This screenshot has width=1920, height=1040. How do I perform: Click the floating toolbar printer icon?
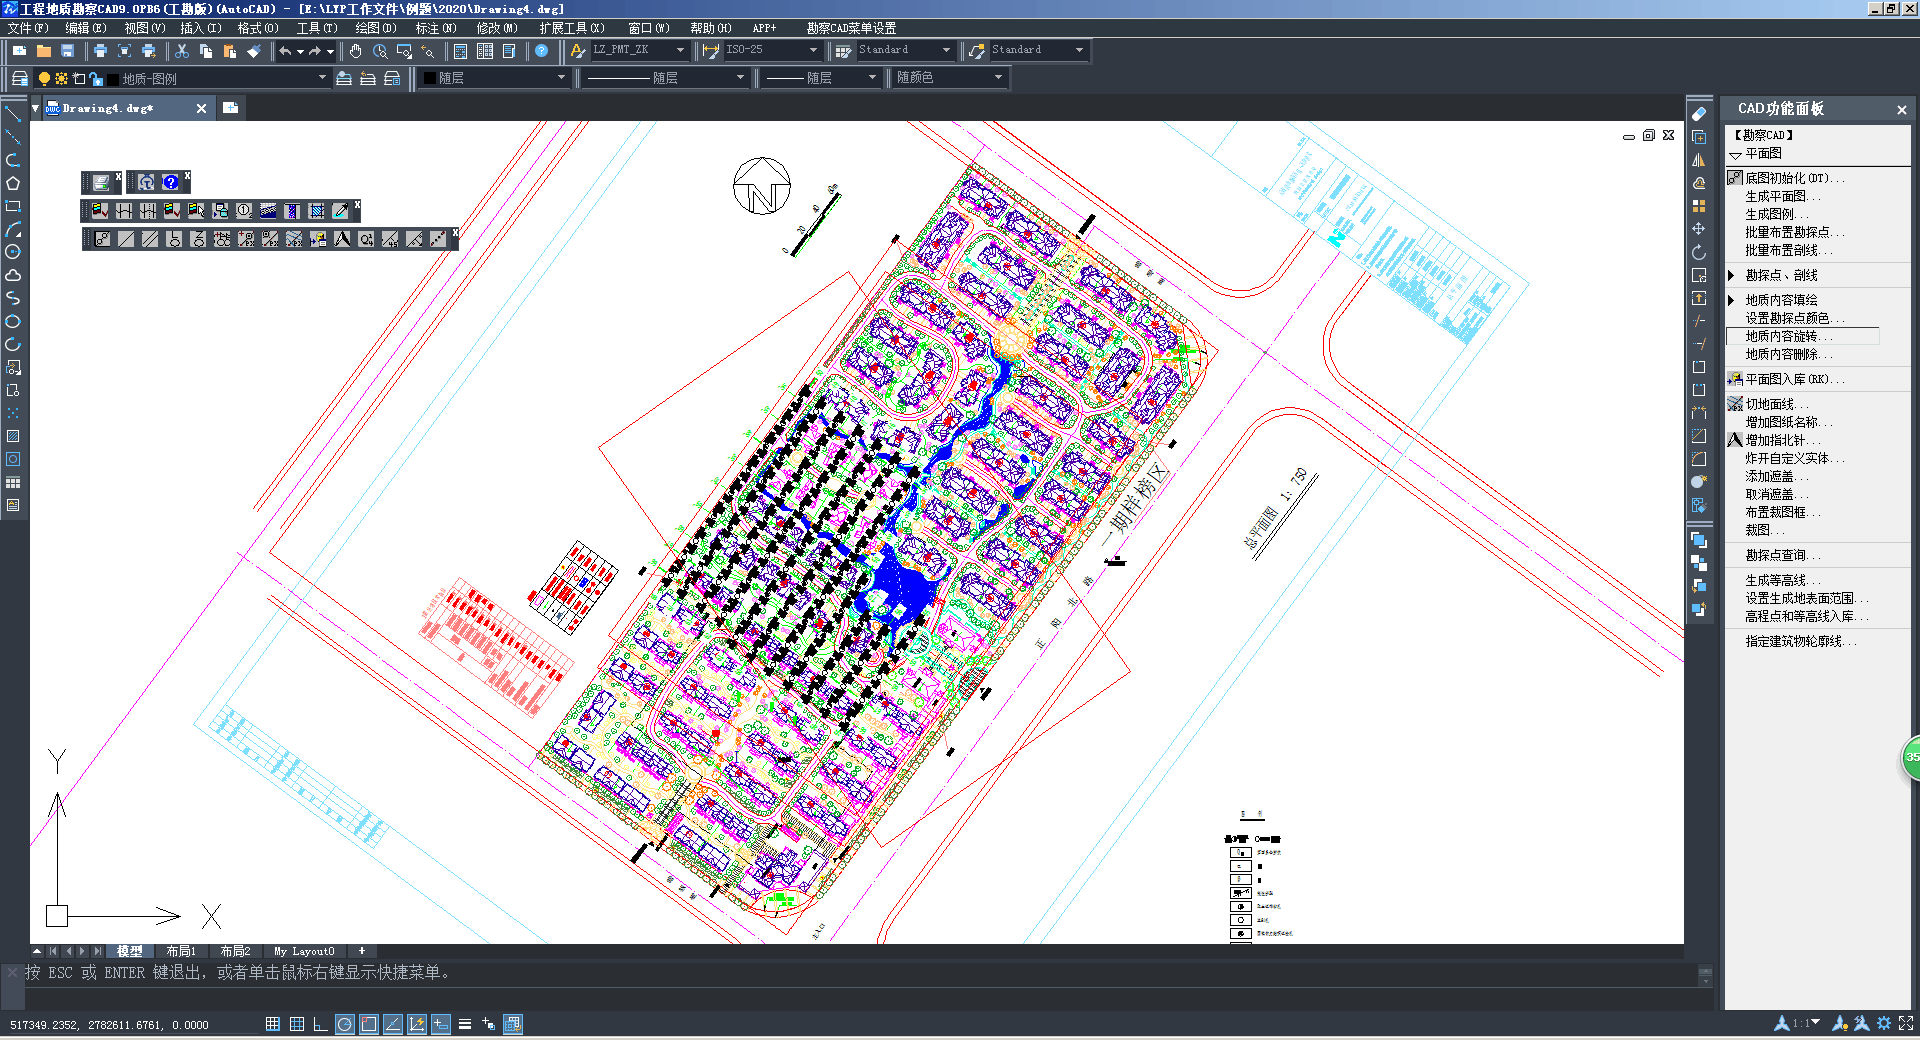(x=101, y=182)
